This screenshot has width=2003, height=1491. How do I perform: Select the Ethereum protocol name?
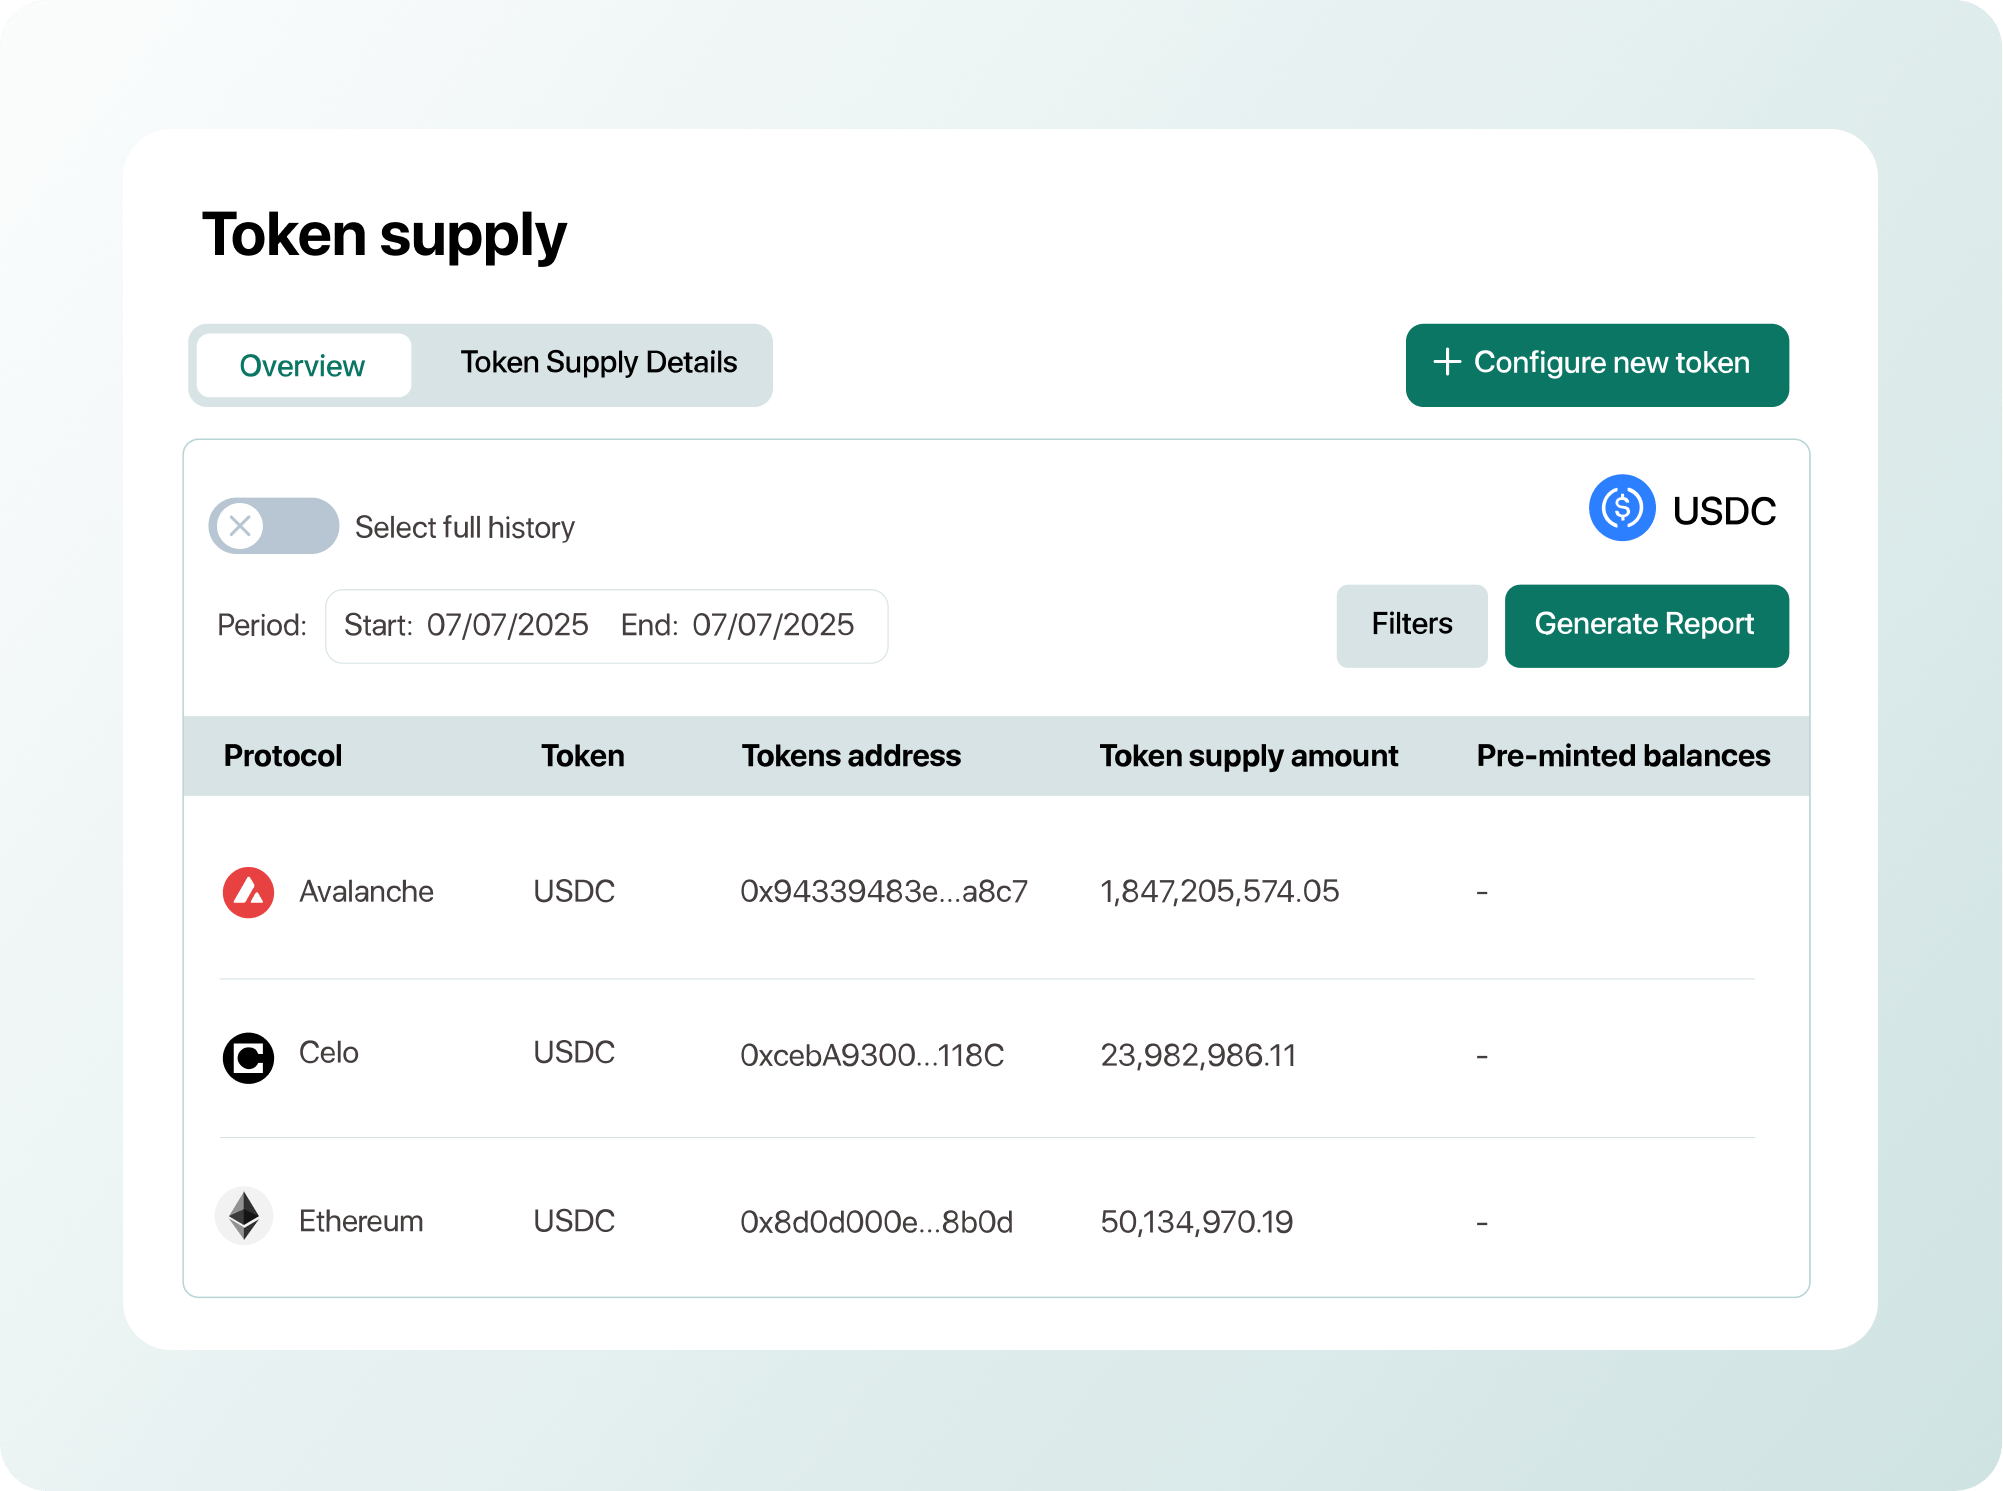pos(361,1221)
